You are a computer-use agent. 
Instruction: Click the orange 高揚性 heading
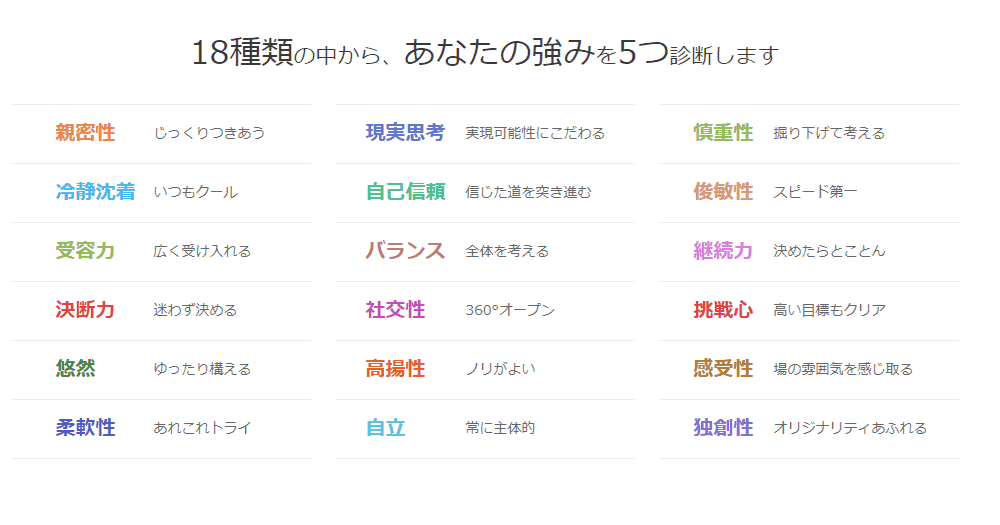[x=395, y=368]
